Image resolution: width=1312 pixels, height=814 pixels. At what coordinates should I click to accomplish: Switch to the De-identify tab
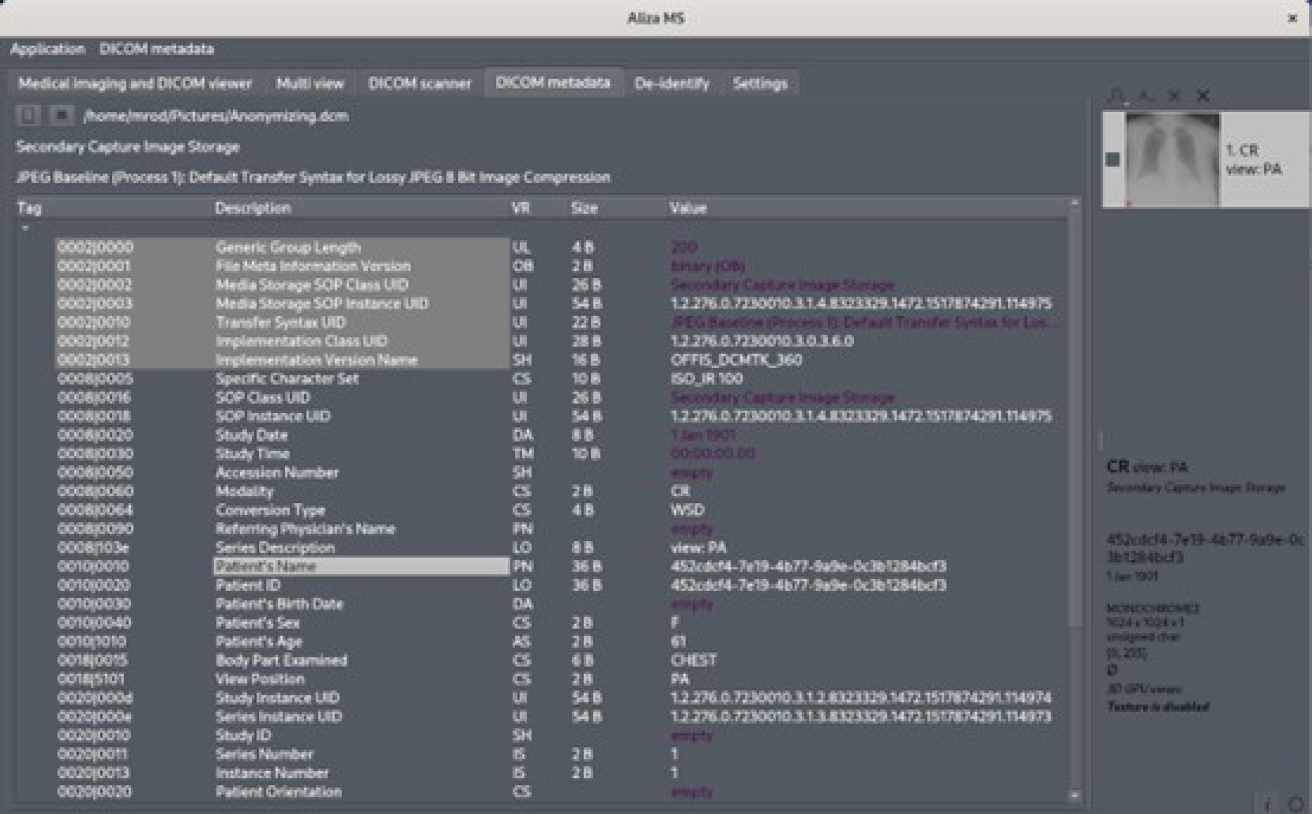tap(671, 84)
